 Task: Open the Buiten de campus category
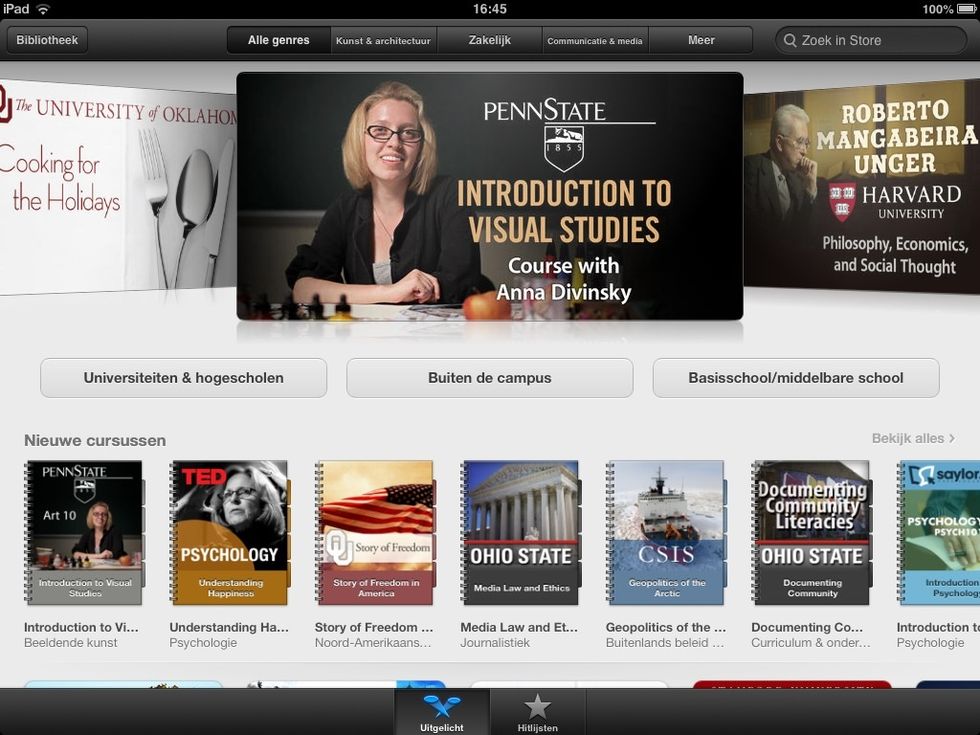point(490,378)
